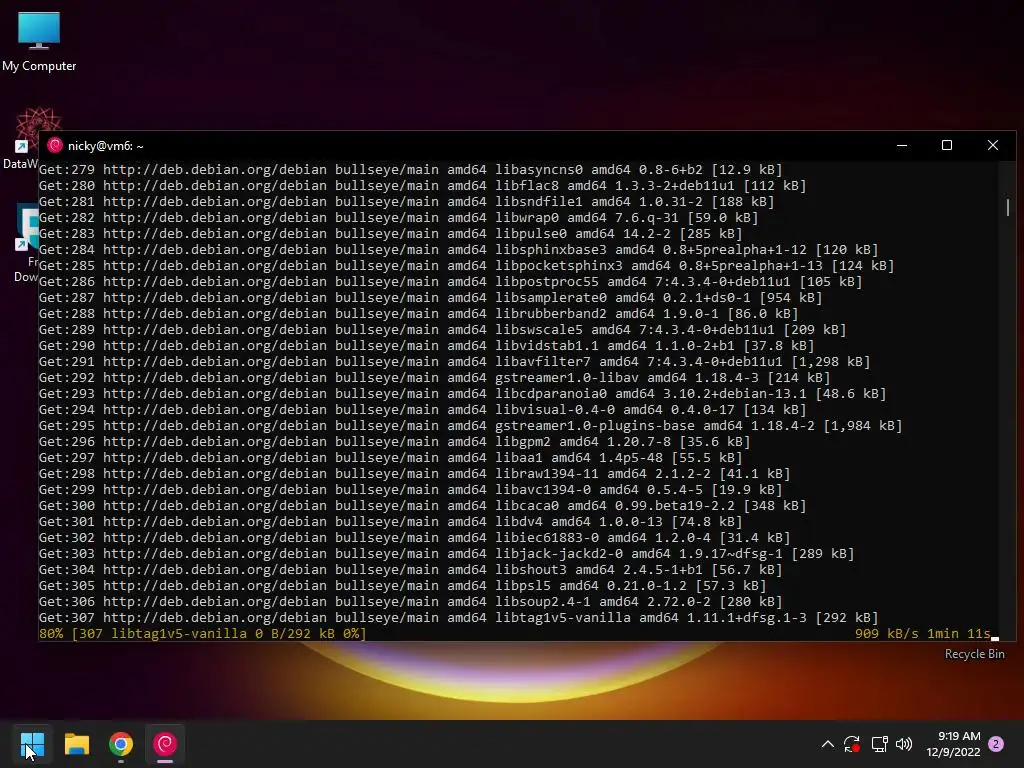Open the Windows Start menu
Viewport: 1024px width, 768px height.
pyautogui.click(x=32, y=744)
